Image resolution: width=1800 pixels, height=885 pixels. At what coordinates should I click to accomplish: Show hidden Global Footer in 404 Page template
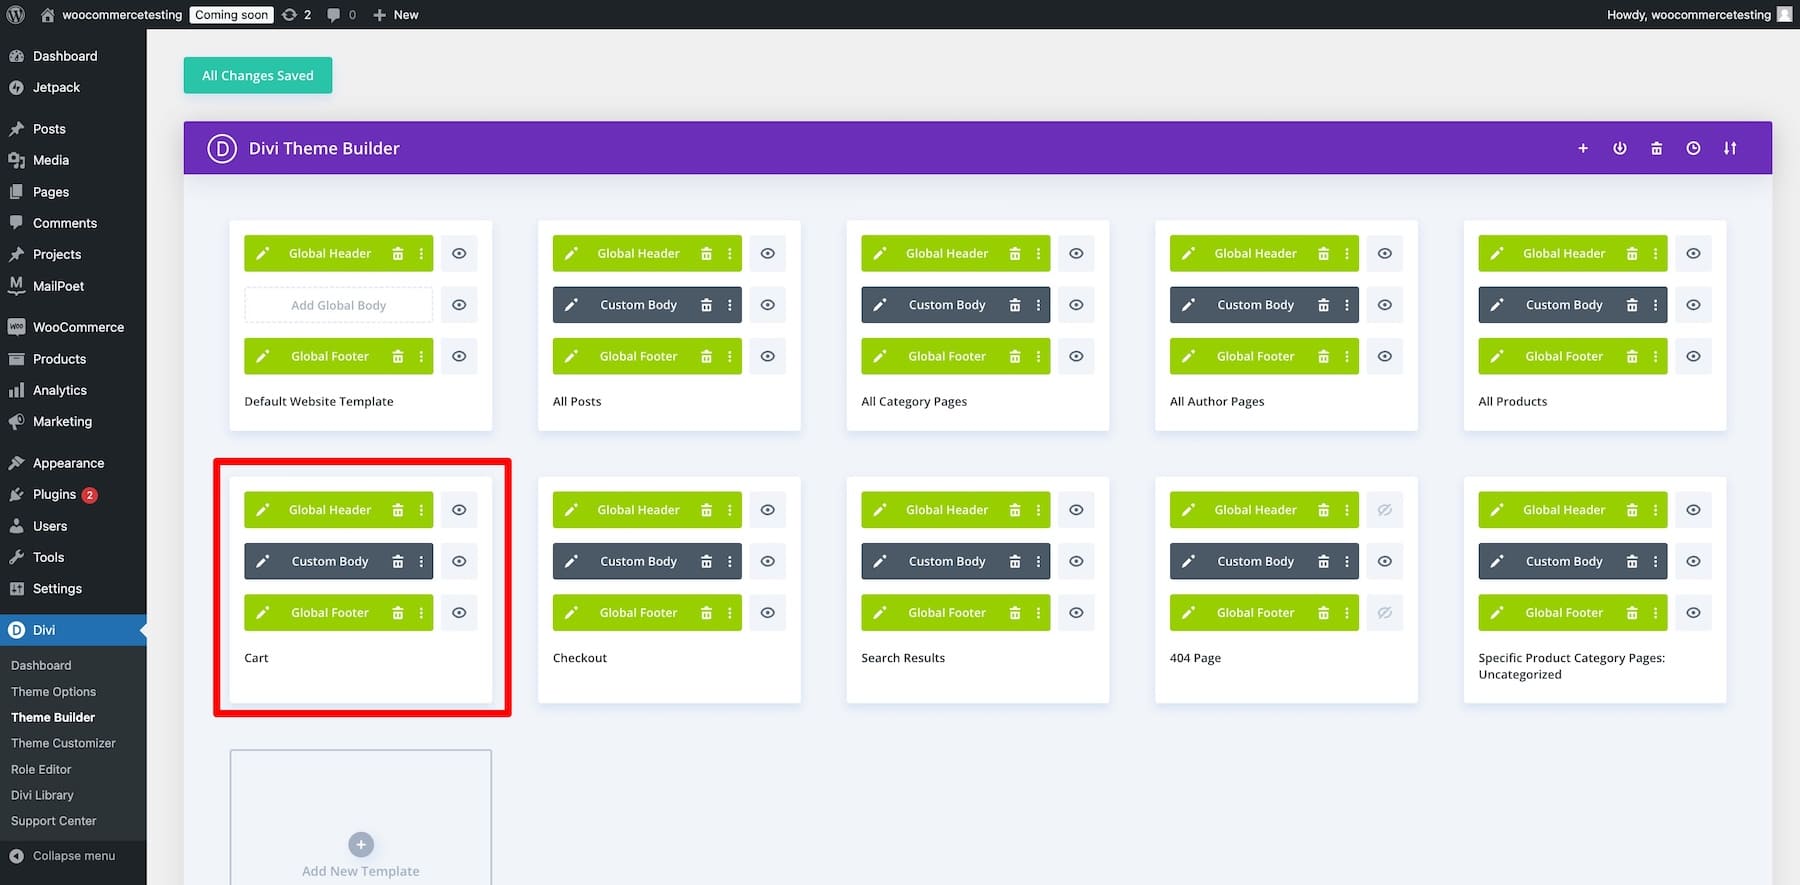coord(1385,613)
